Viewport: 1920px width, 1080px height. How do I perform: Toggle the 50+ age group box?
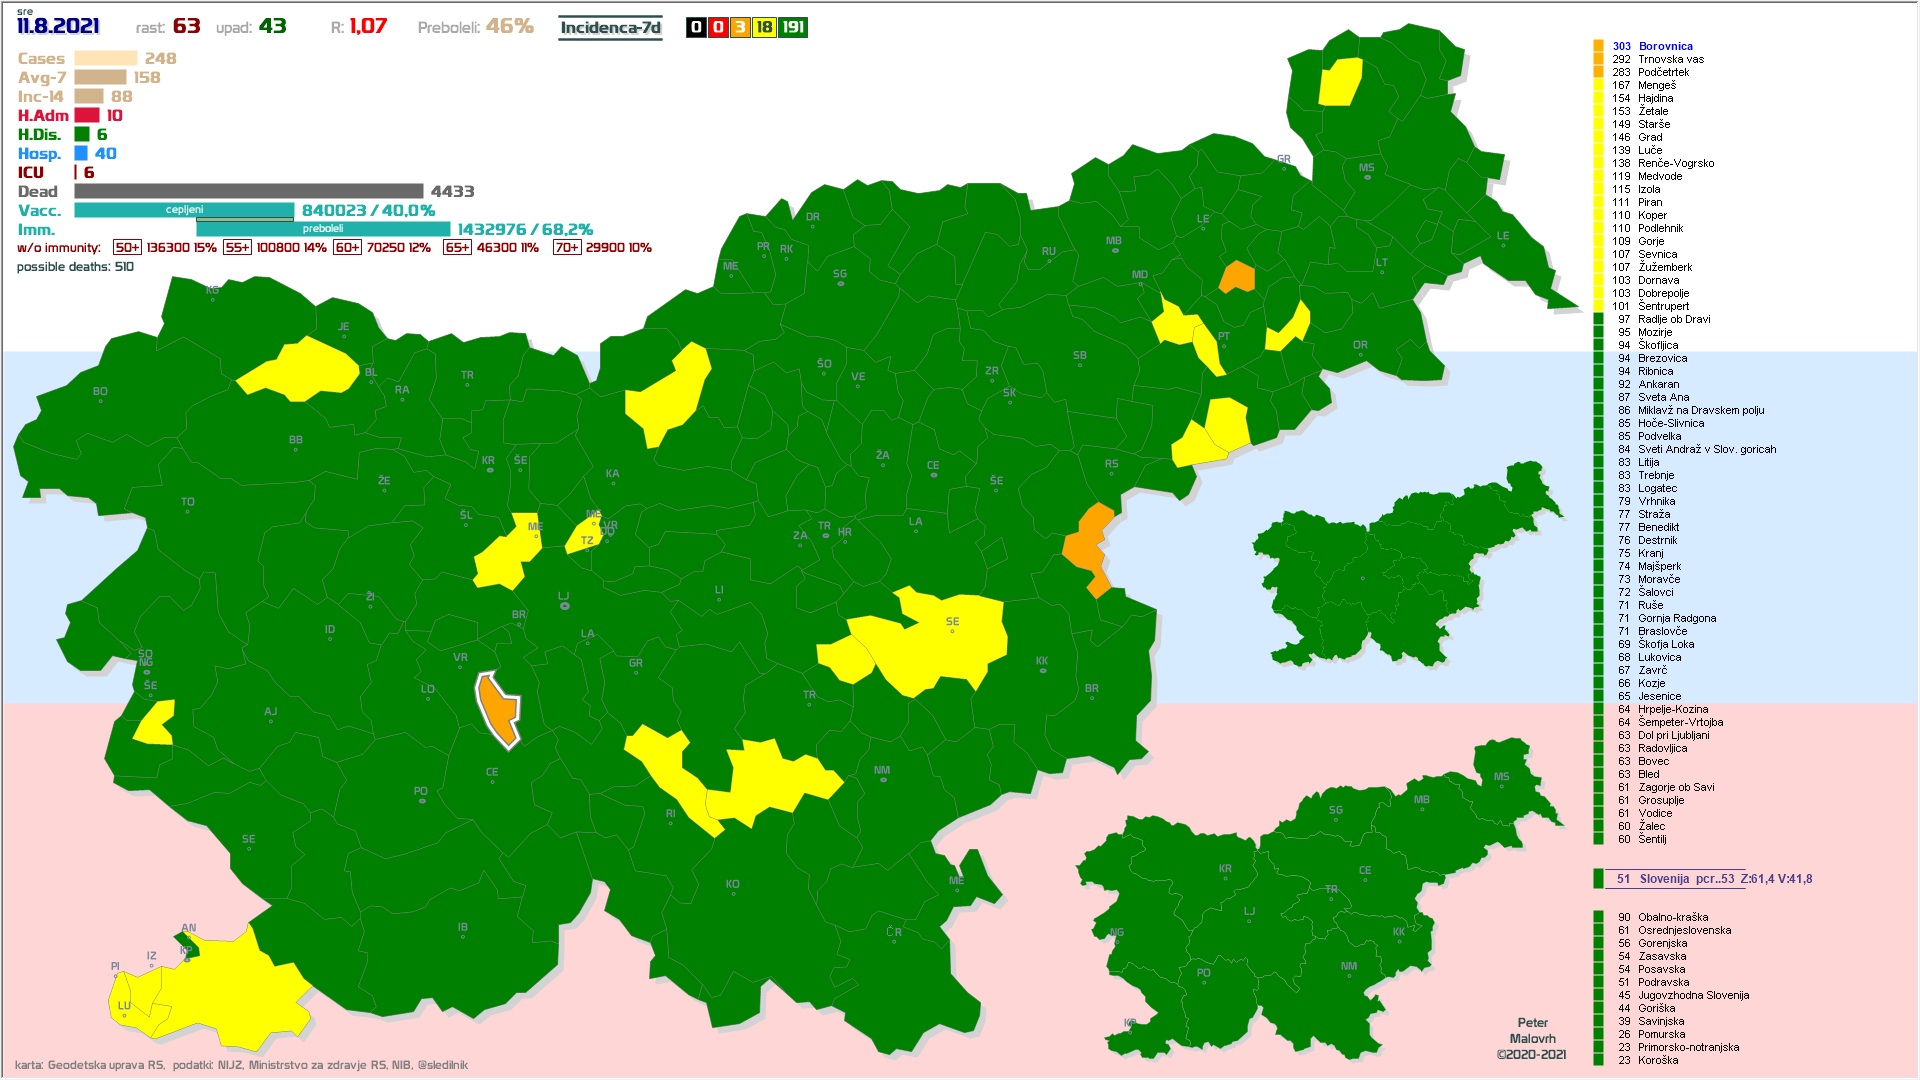(x=127, y=248)
